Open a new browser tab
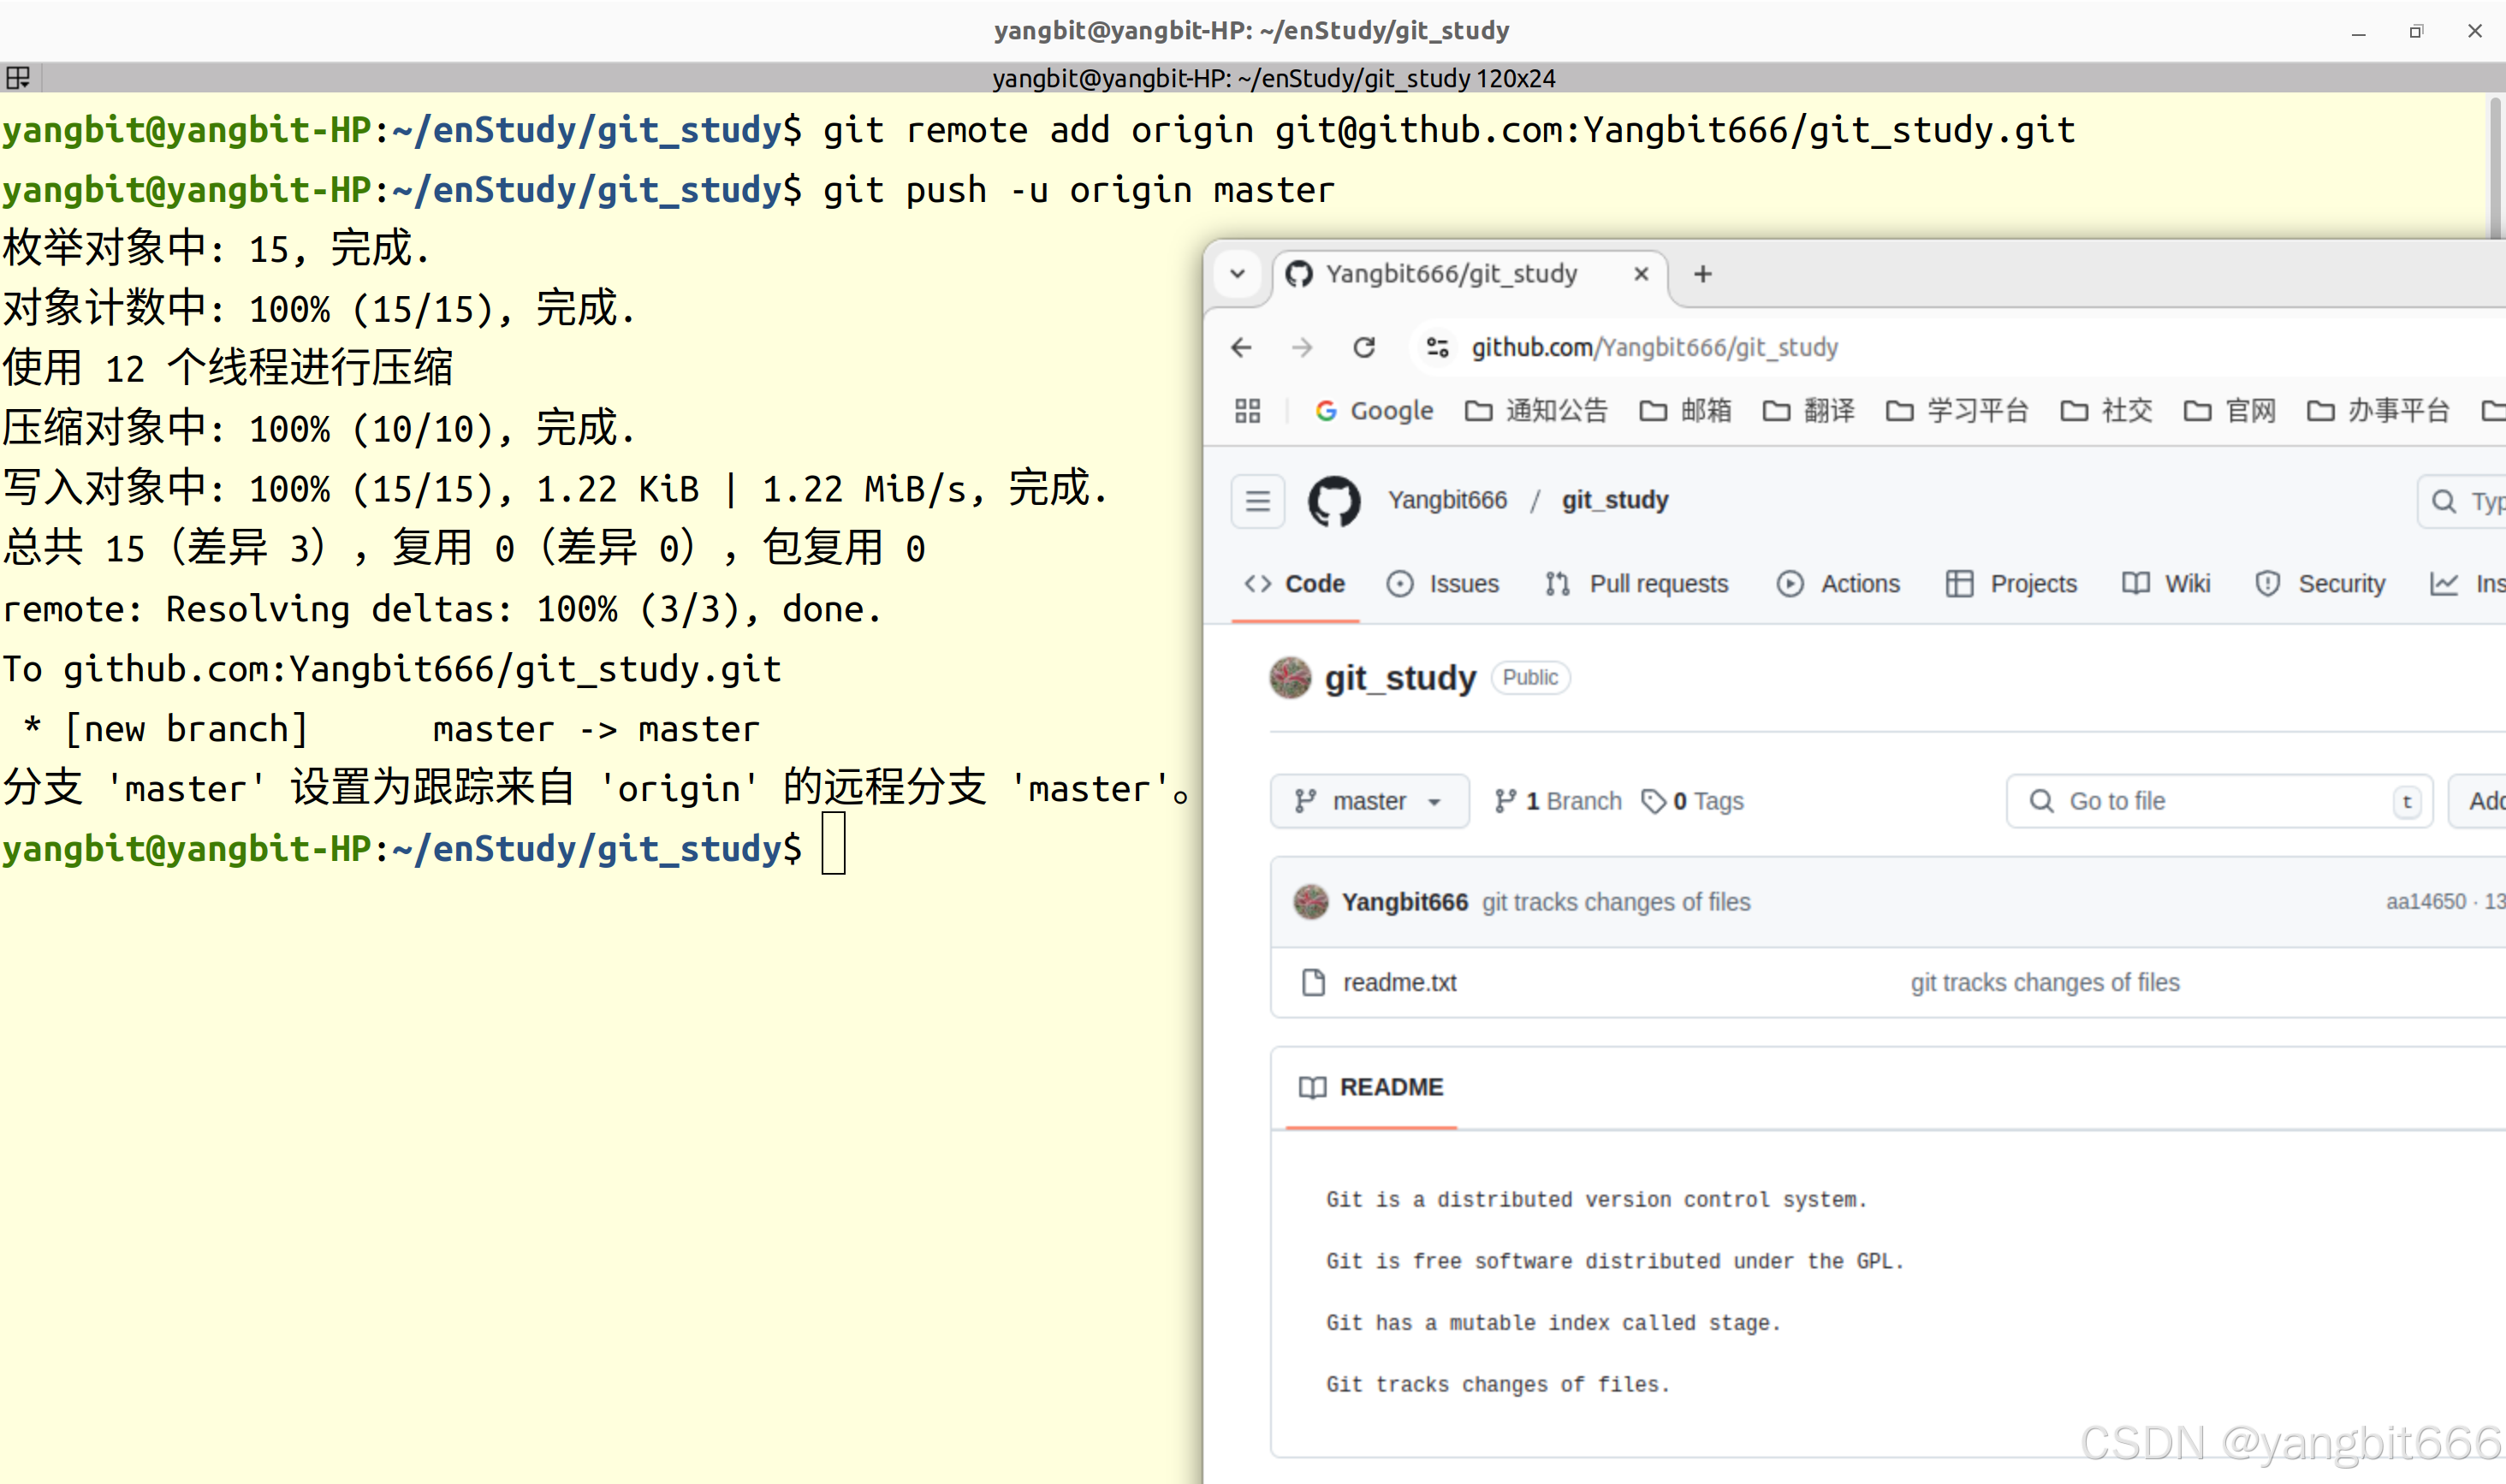 coord(1702,274)
